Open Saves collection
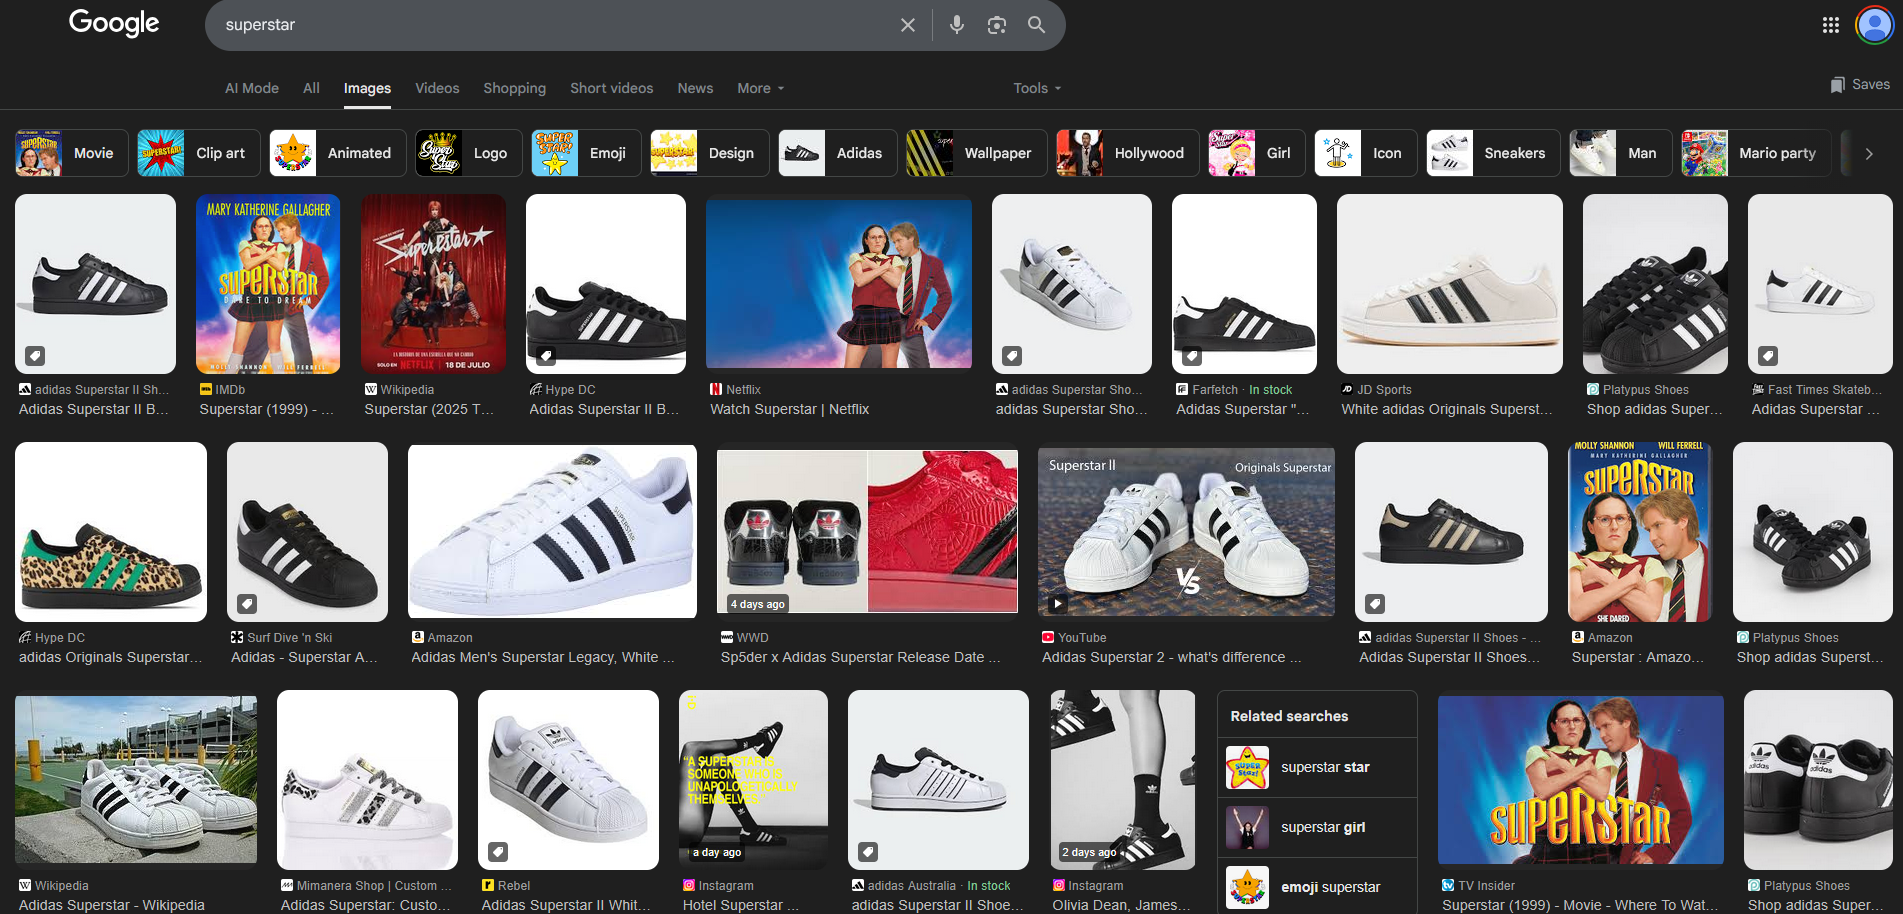 (1860, 85)
